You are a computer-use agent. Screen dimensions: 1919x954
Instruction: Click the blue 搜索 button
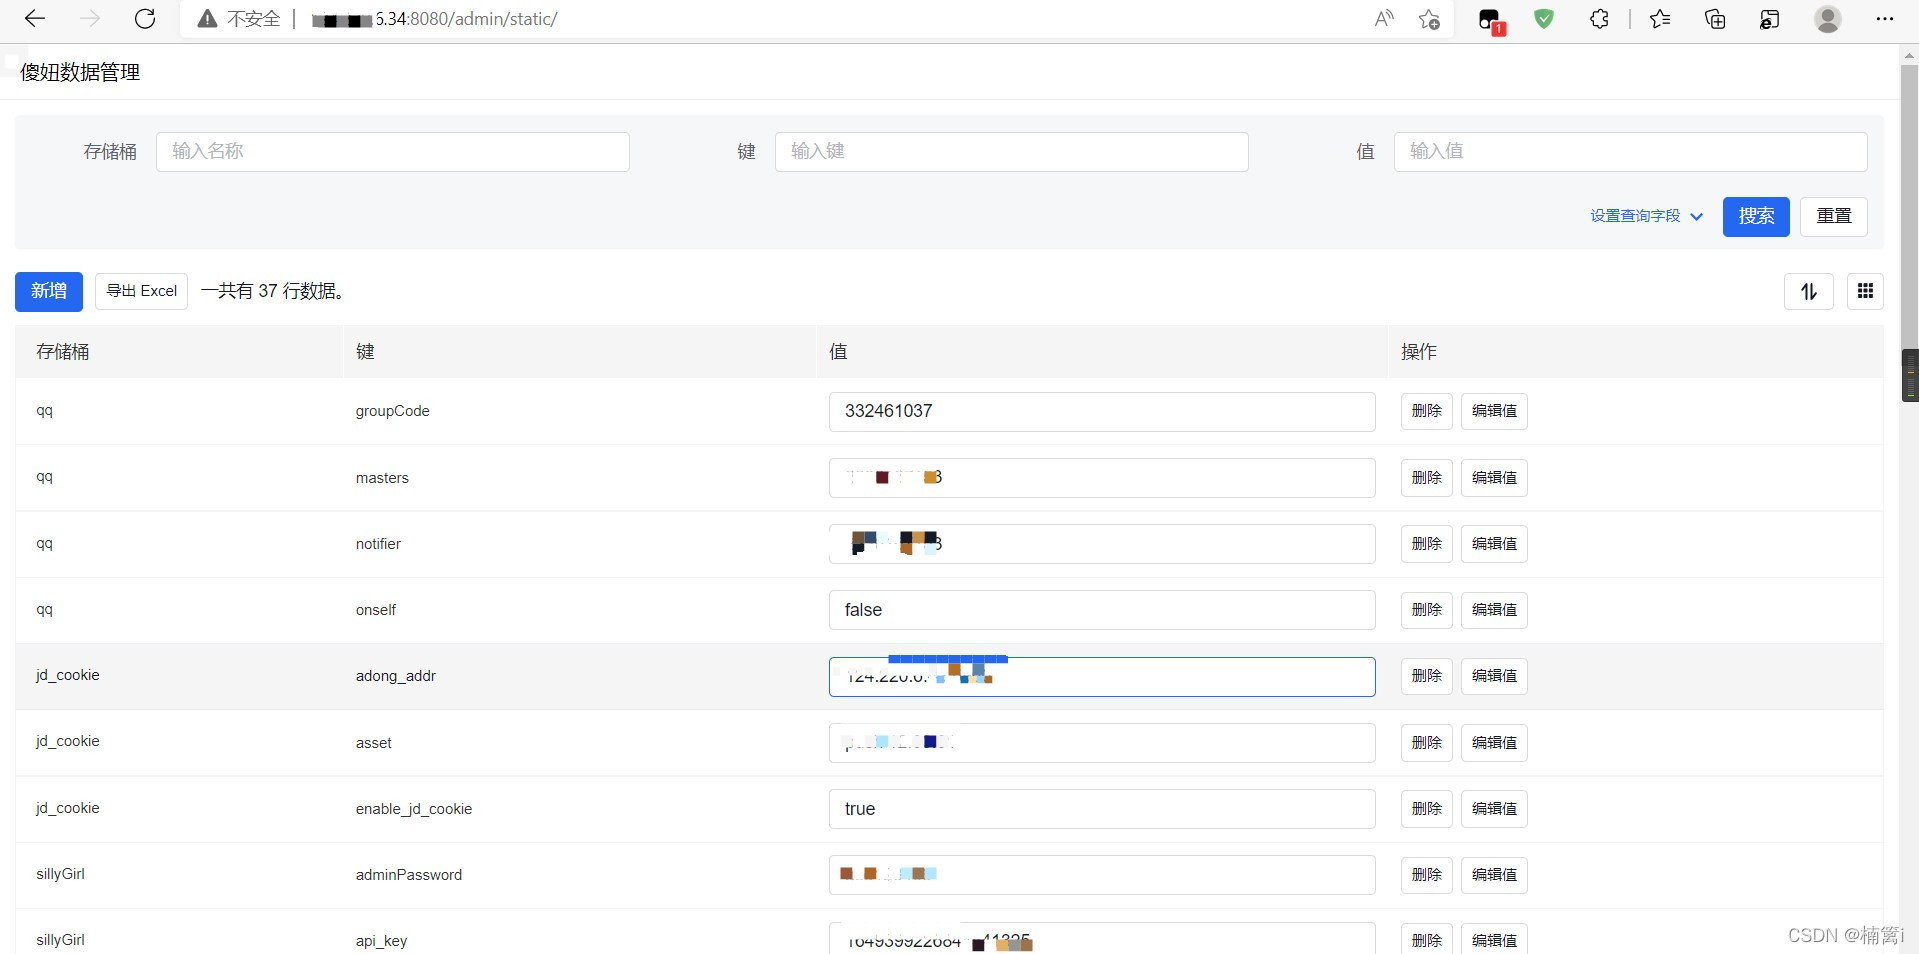click(x=1755, y=216)
